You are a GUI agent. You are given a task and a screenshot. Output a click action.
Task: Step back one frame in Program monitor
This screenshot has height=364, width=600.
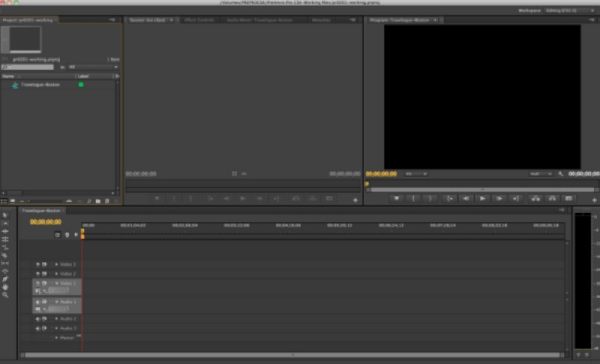tap(466, 198)
